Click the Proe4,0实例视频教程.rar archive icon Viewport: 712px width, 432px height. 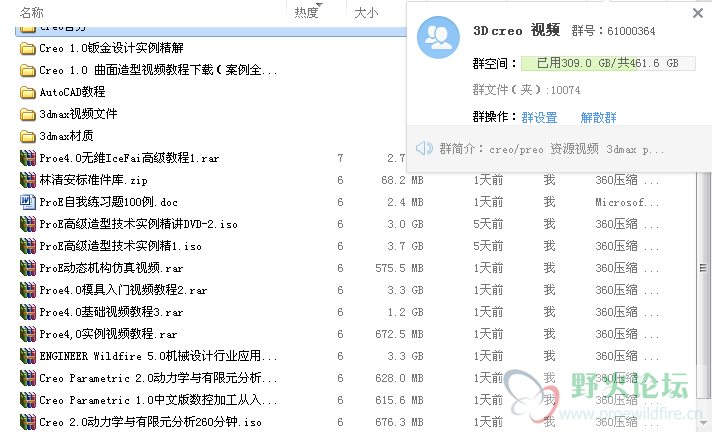click(x=28, y=334)
